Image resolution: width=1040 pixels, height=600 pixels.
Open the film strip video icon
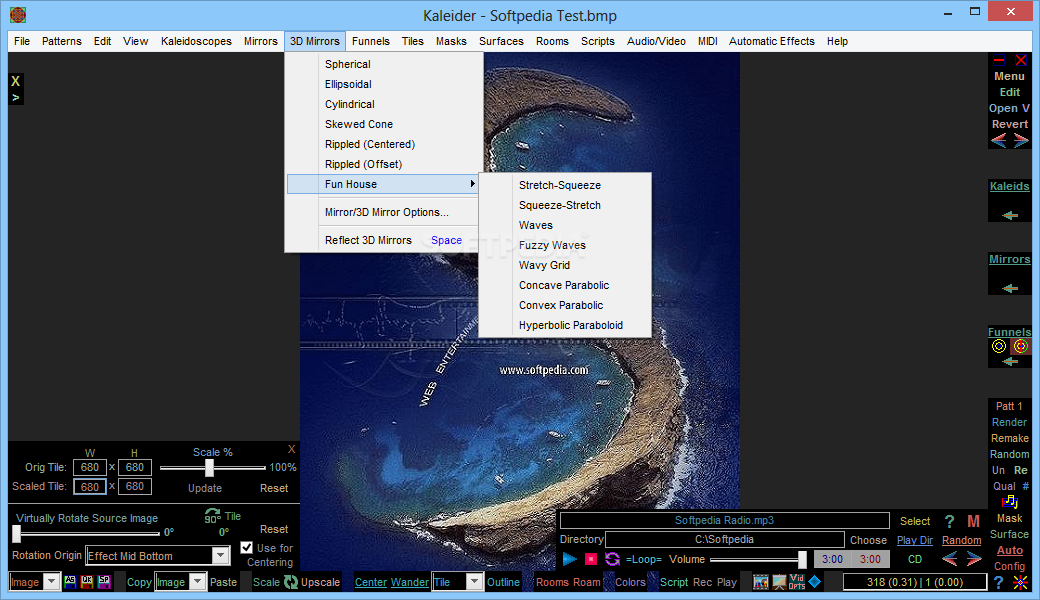tap(760, 582)
